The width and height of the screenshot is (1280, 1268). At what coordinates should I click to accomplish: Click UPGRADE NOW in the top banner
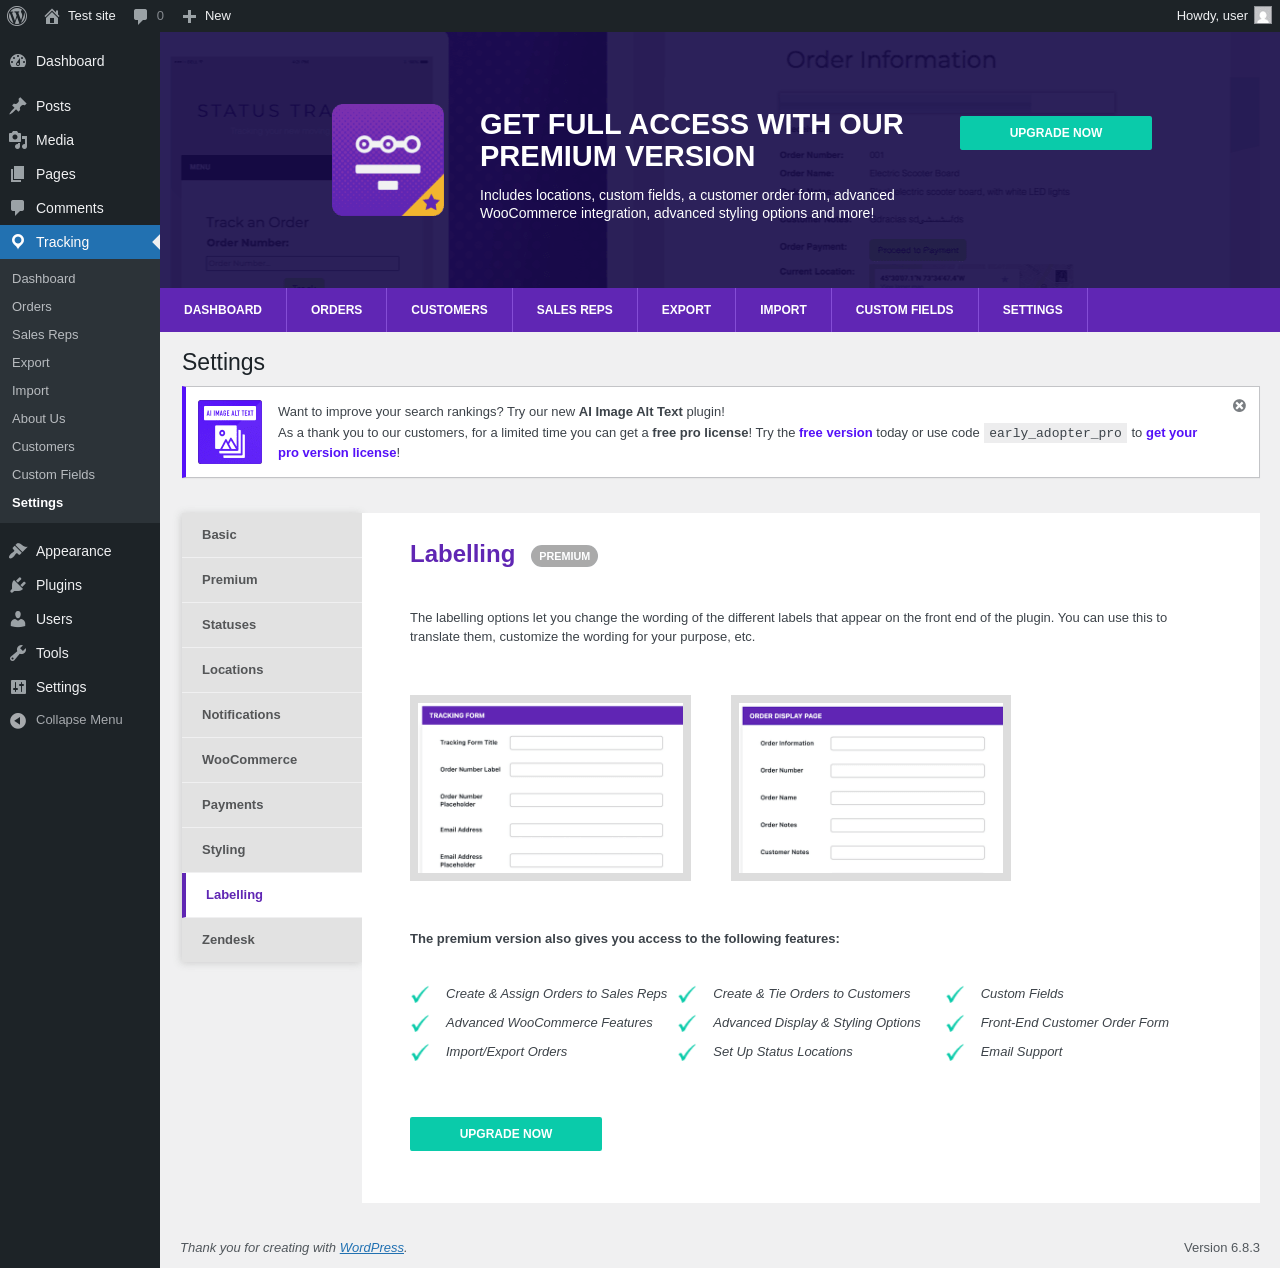click(1056, 133)
